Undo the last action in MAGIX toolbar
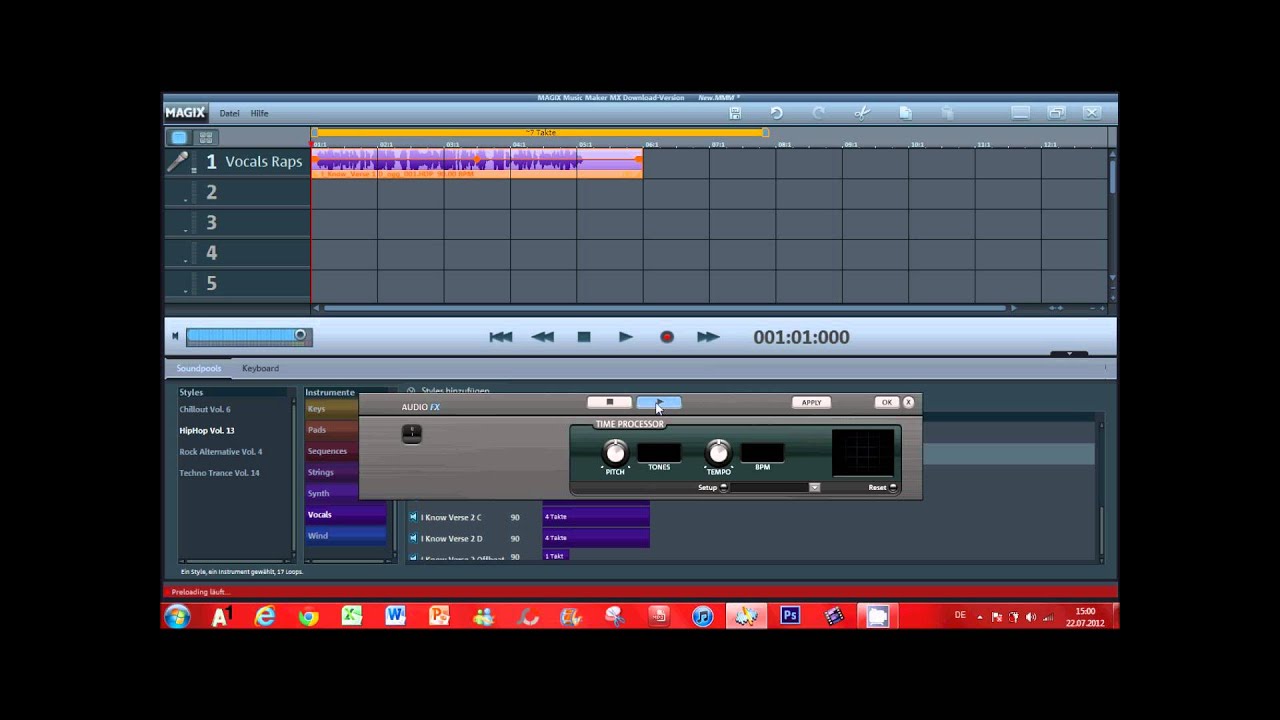The height and width of the screenshot is (720, 1280). (x=776, y=113)
